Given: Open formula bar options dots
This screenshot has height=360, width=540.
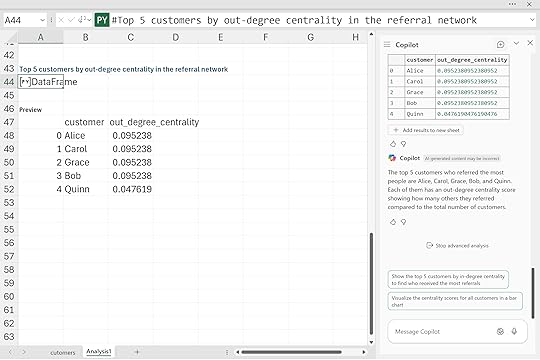Looking at the screenshot, I should tap(51, 20).
